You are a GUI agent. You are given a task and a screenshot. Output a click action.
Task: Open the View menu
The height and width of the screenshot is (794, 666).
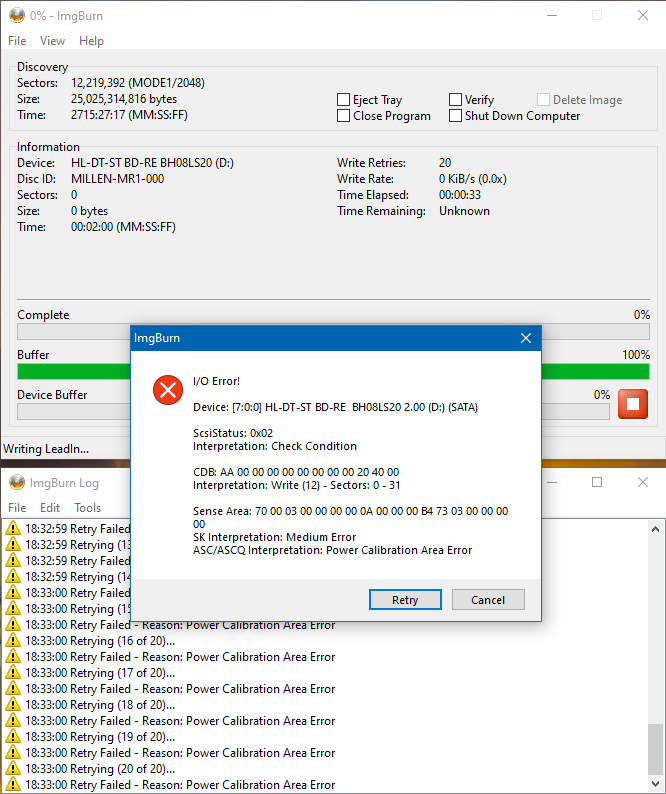tap(53, 41)
